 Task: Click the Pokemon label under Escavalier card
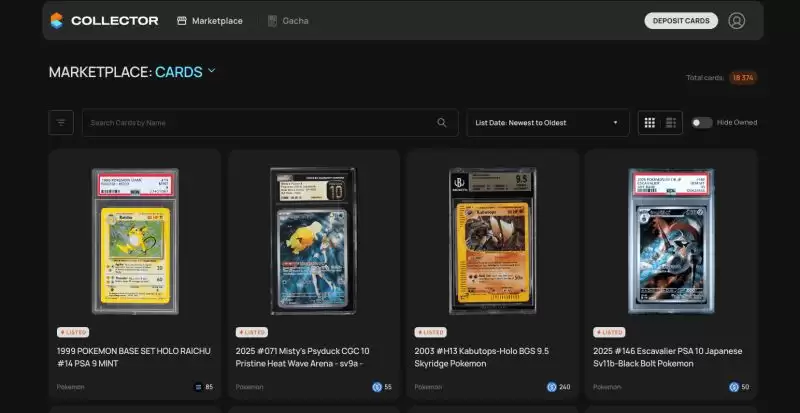click(607, 387)
